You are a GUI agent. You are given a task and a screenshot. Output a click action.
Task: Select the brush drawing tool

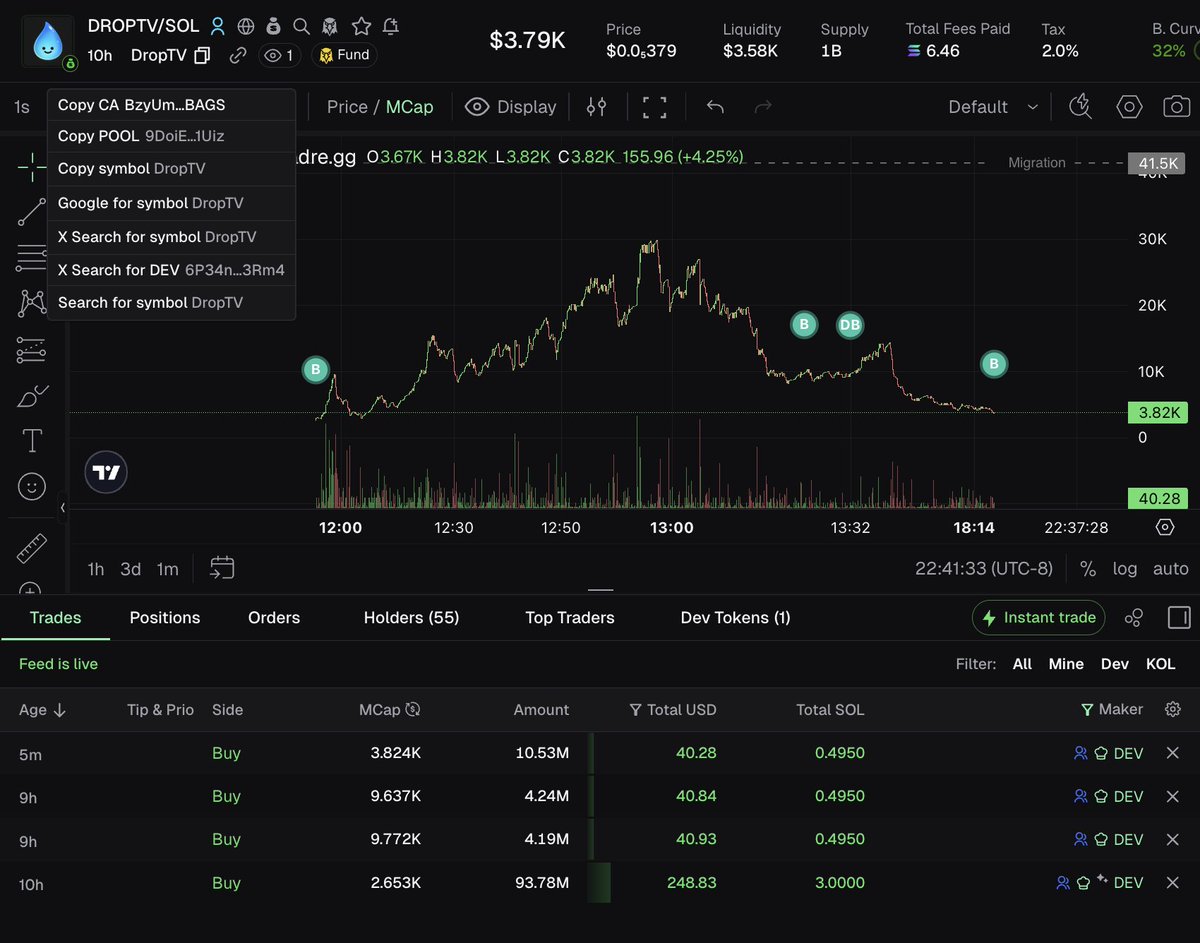(32, 396)
